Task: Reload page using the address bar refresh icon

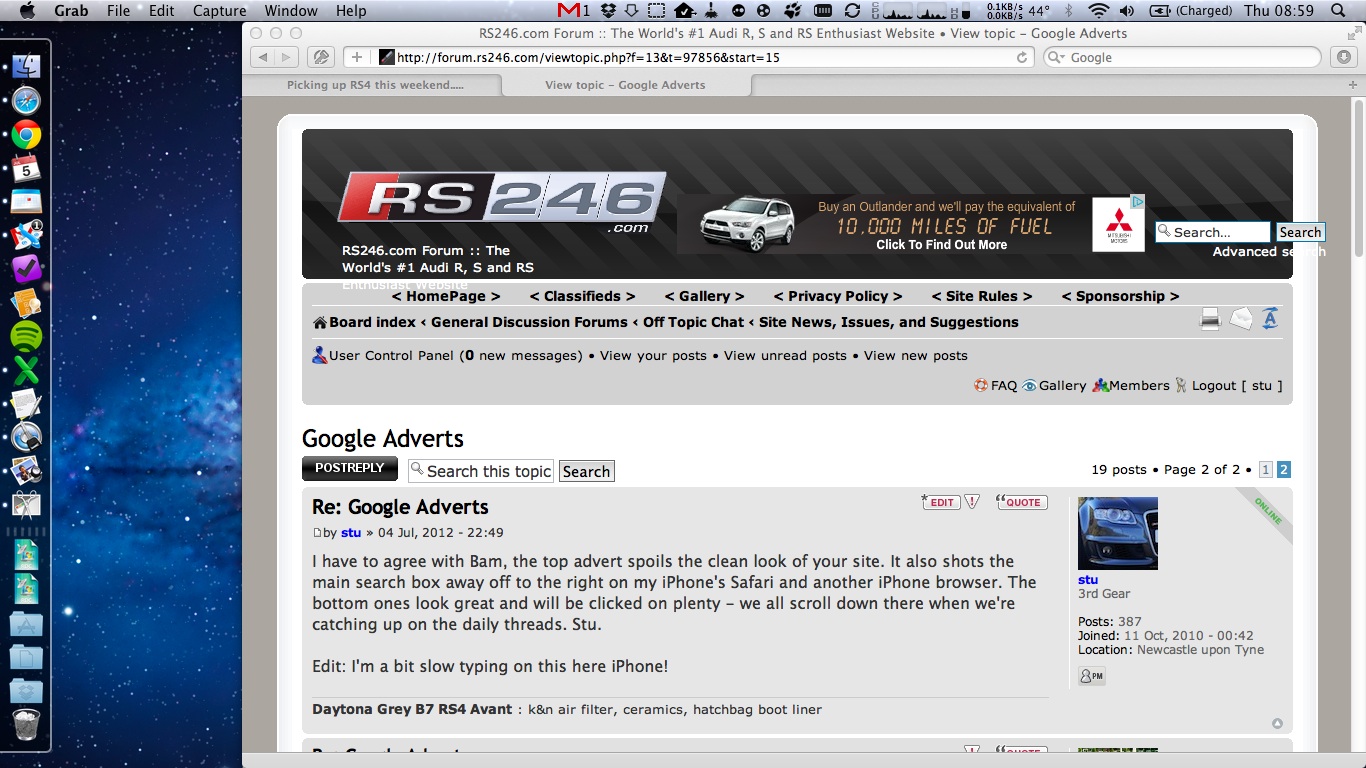Action: point(1022,57)
